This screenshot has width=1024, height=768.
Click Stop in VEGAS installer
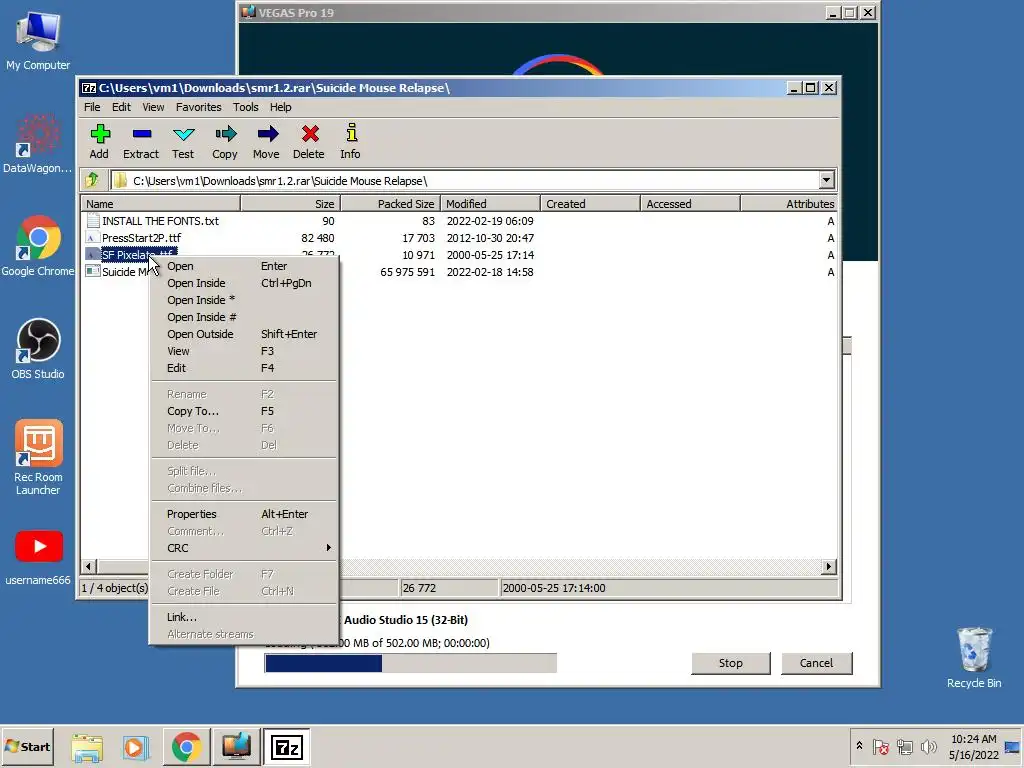coord(731,663)
